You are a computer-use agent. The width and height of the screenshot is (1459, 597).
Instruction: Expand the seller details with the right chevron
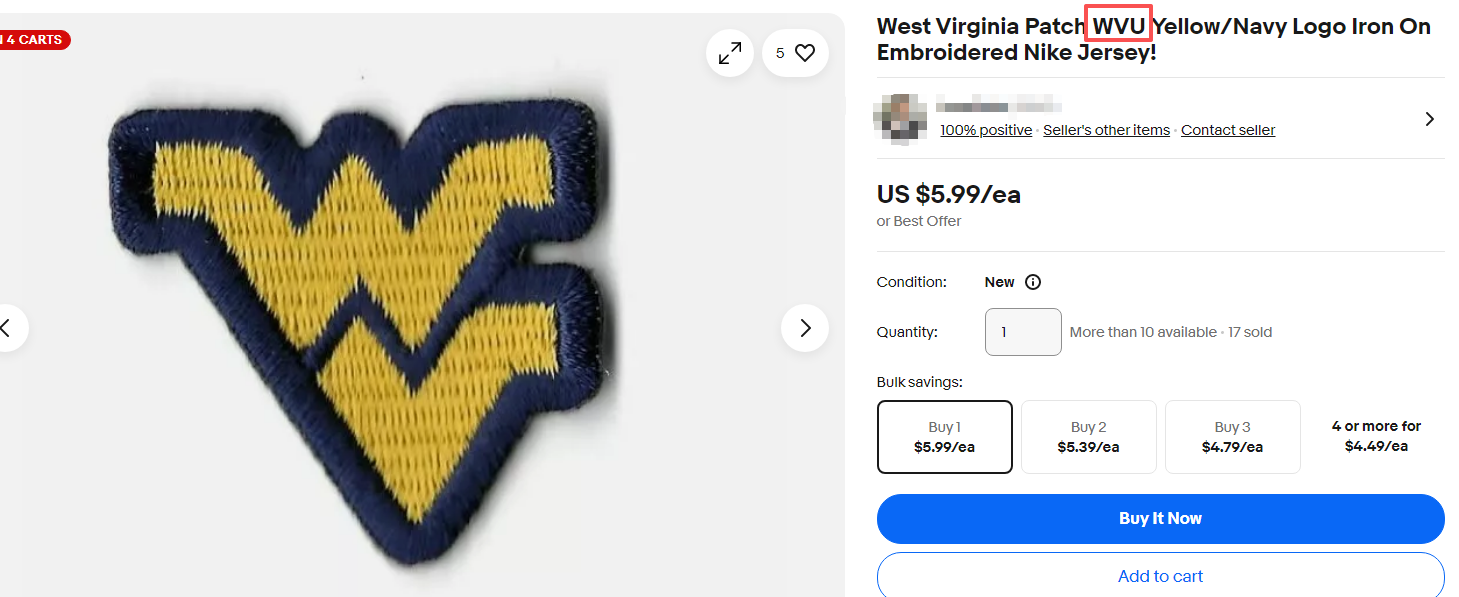click(1429, 118)
